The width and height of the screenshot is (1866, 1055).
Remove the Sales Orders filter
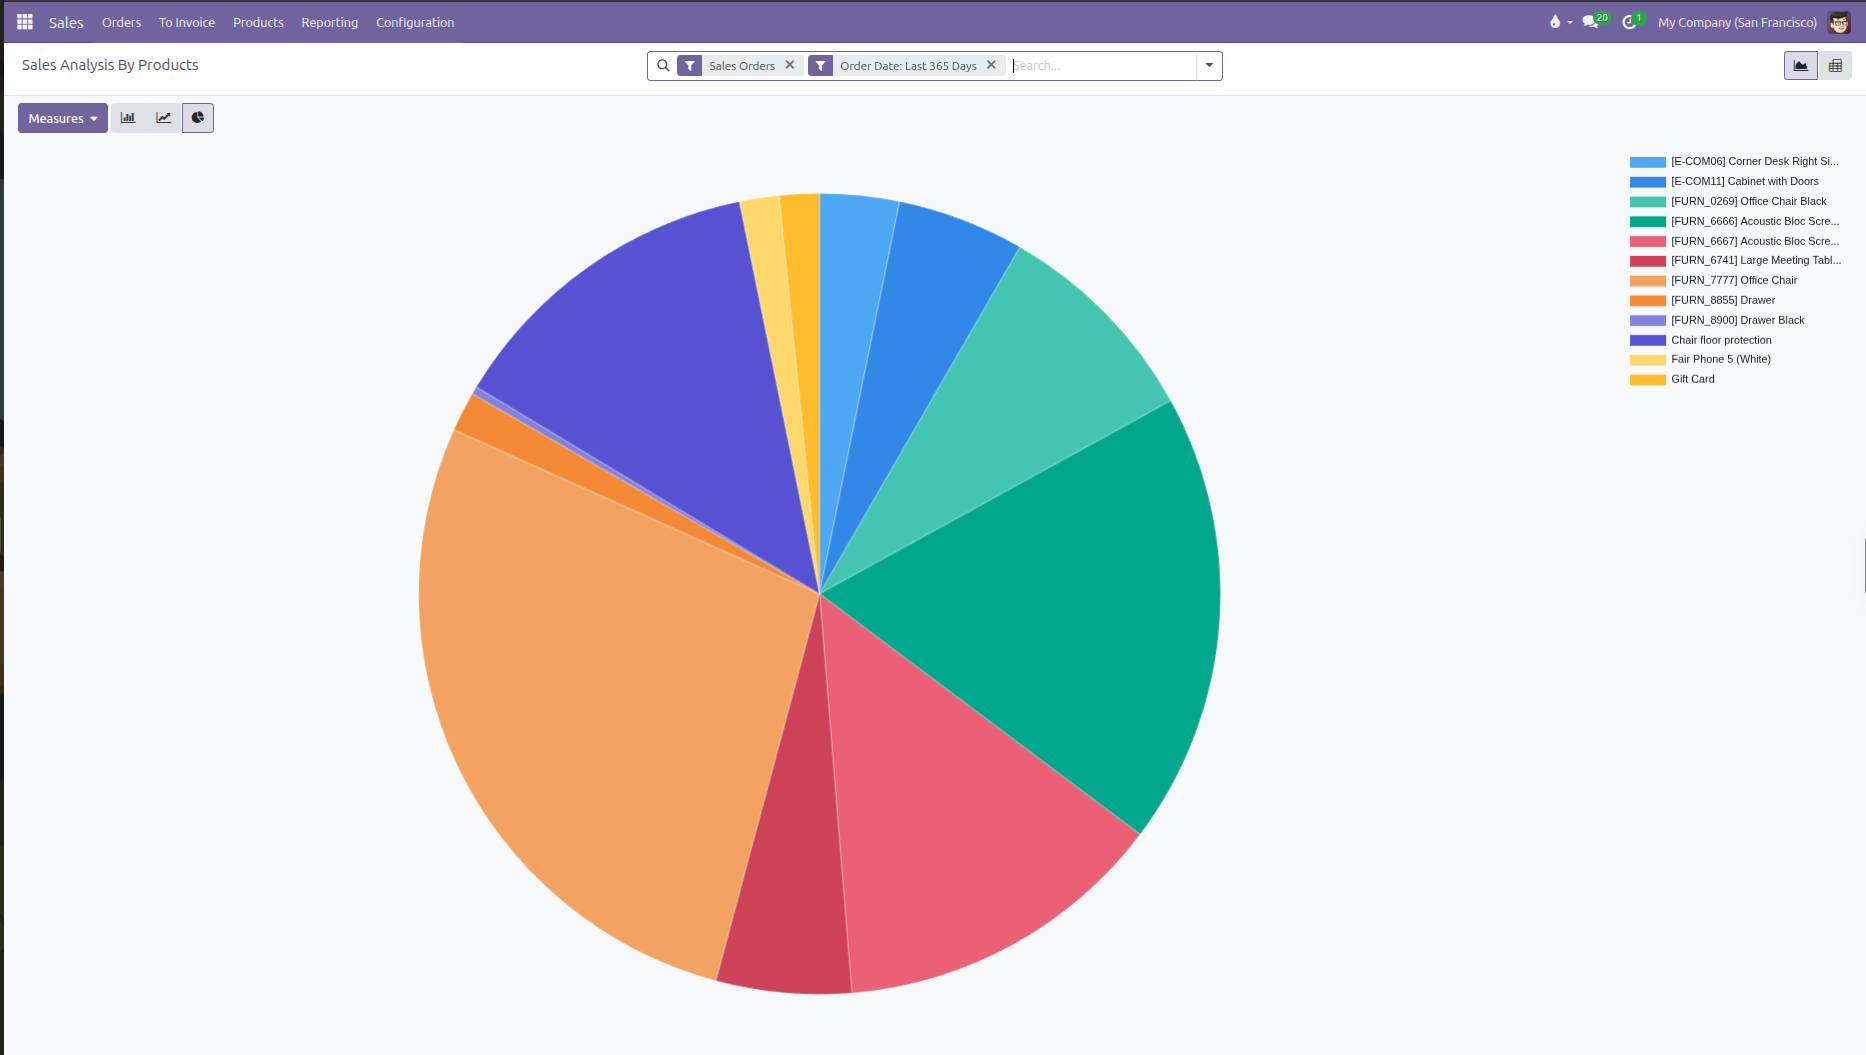790,65
